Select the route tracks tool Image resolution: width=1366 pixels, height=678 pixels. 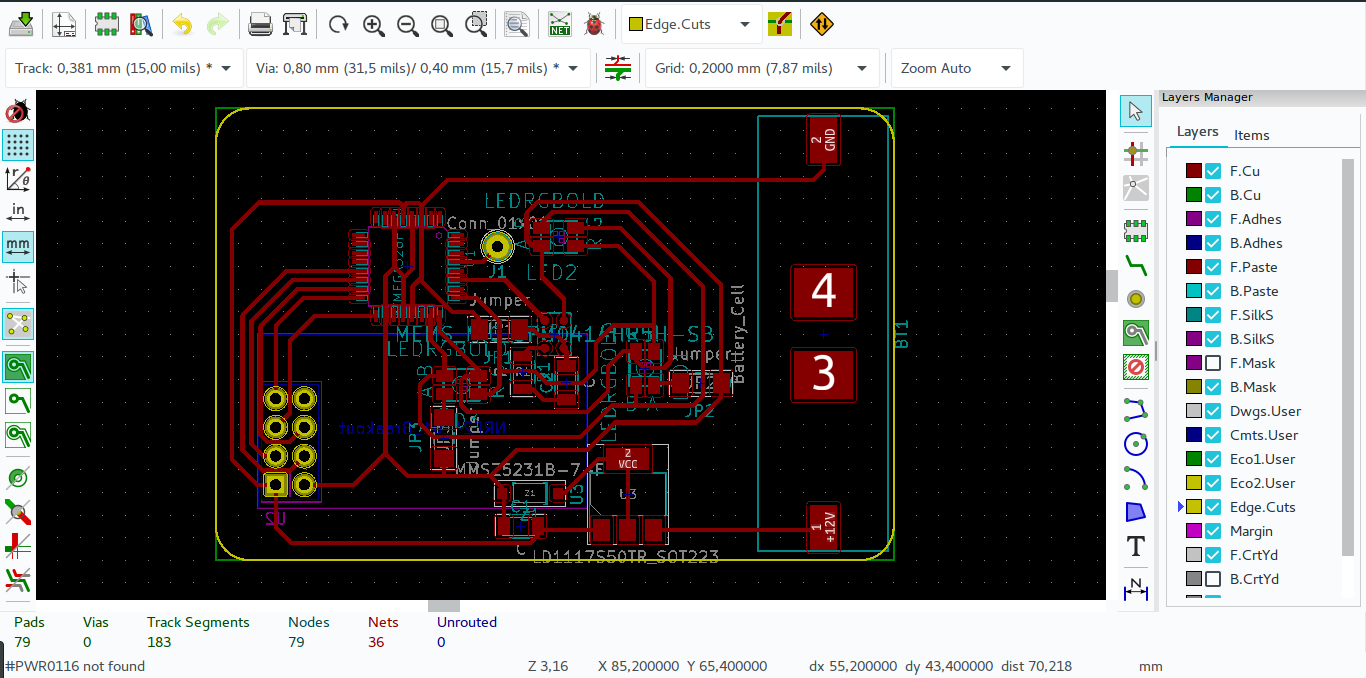click(1135, 265)
